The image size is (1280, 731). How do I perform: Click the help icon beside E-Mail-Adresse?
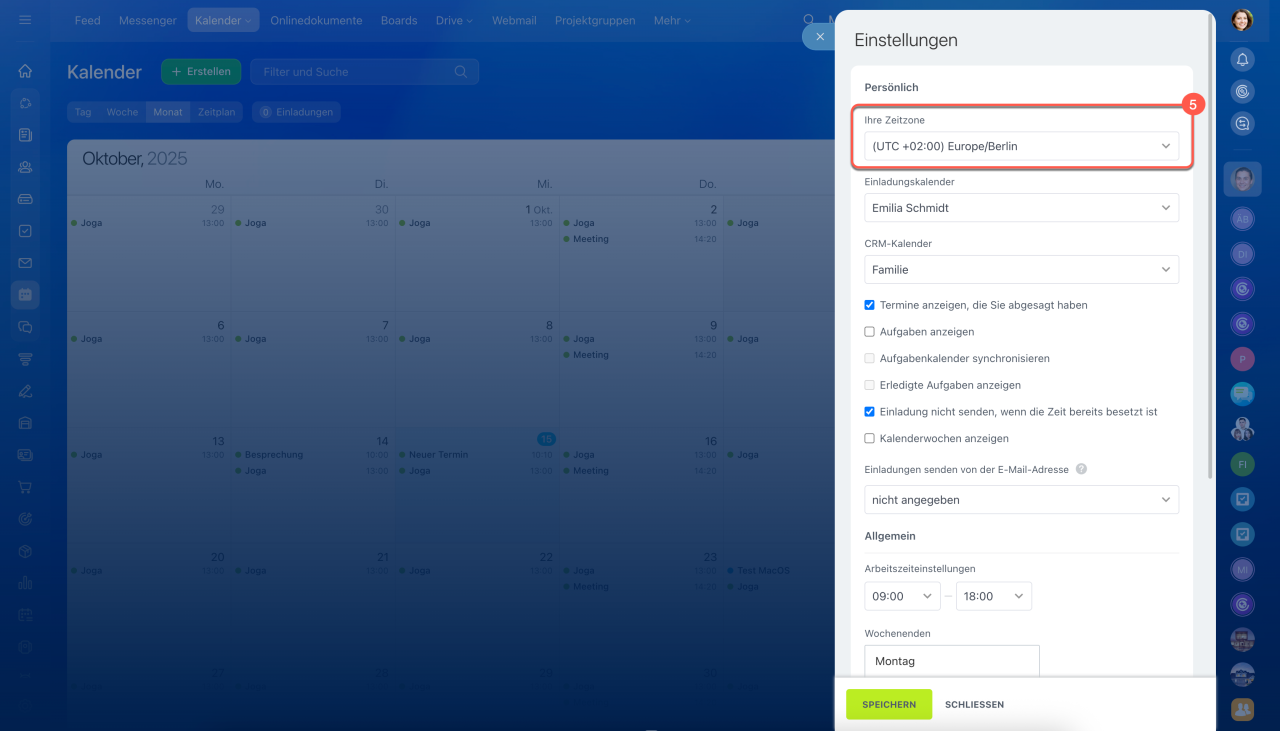tap(1081, 469)
